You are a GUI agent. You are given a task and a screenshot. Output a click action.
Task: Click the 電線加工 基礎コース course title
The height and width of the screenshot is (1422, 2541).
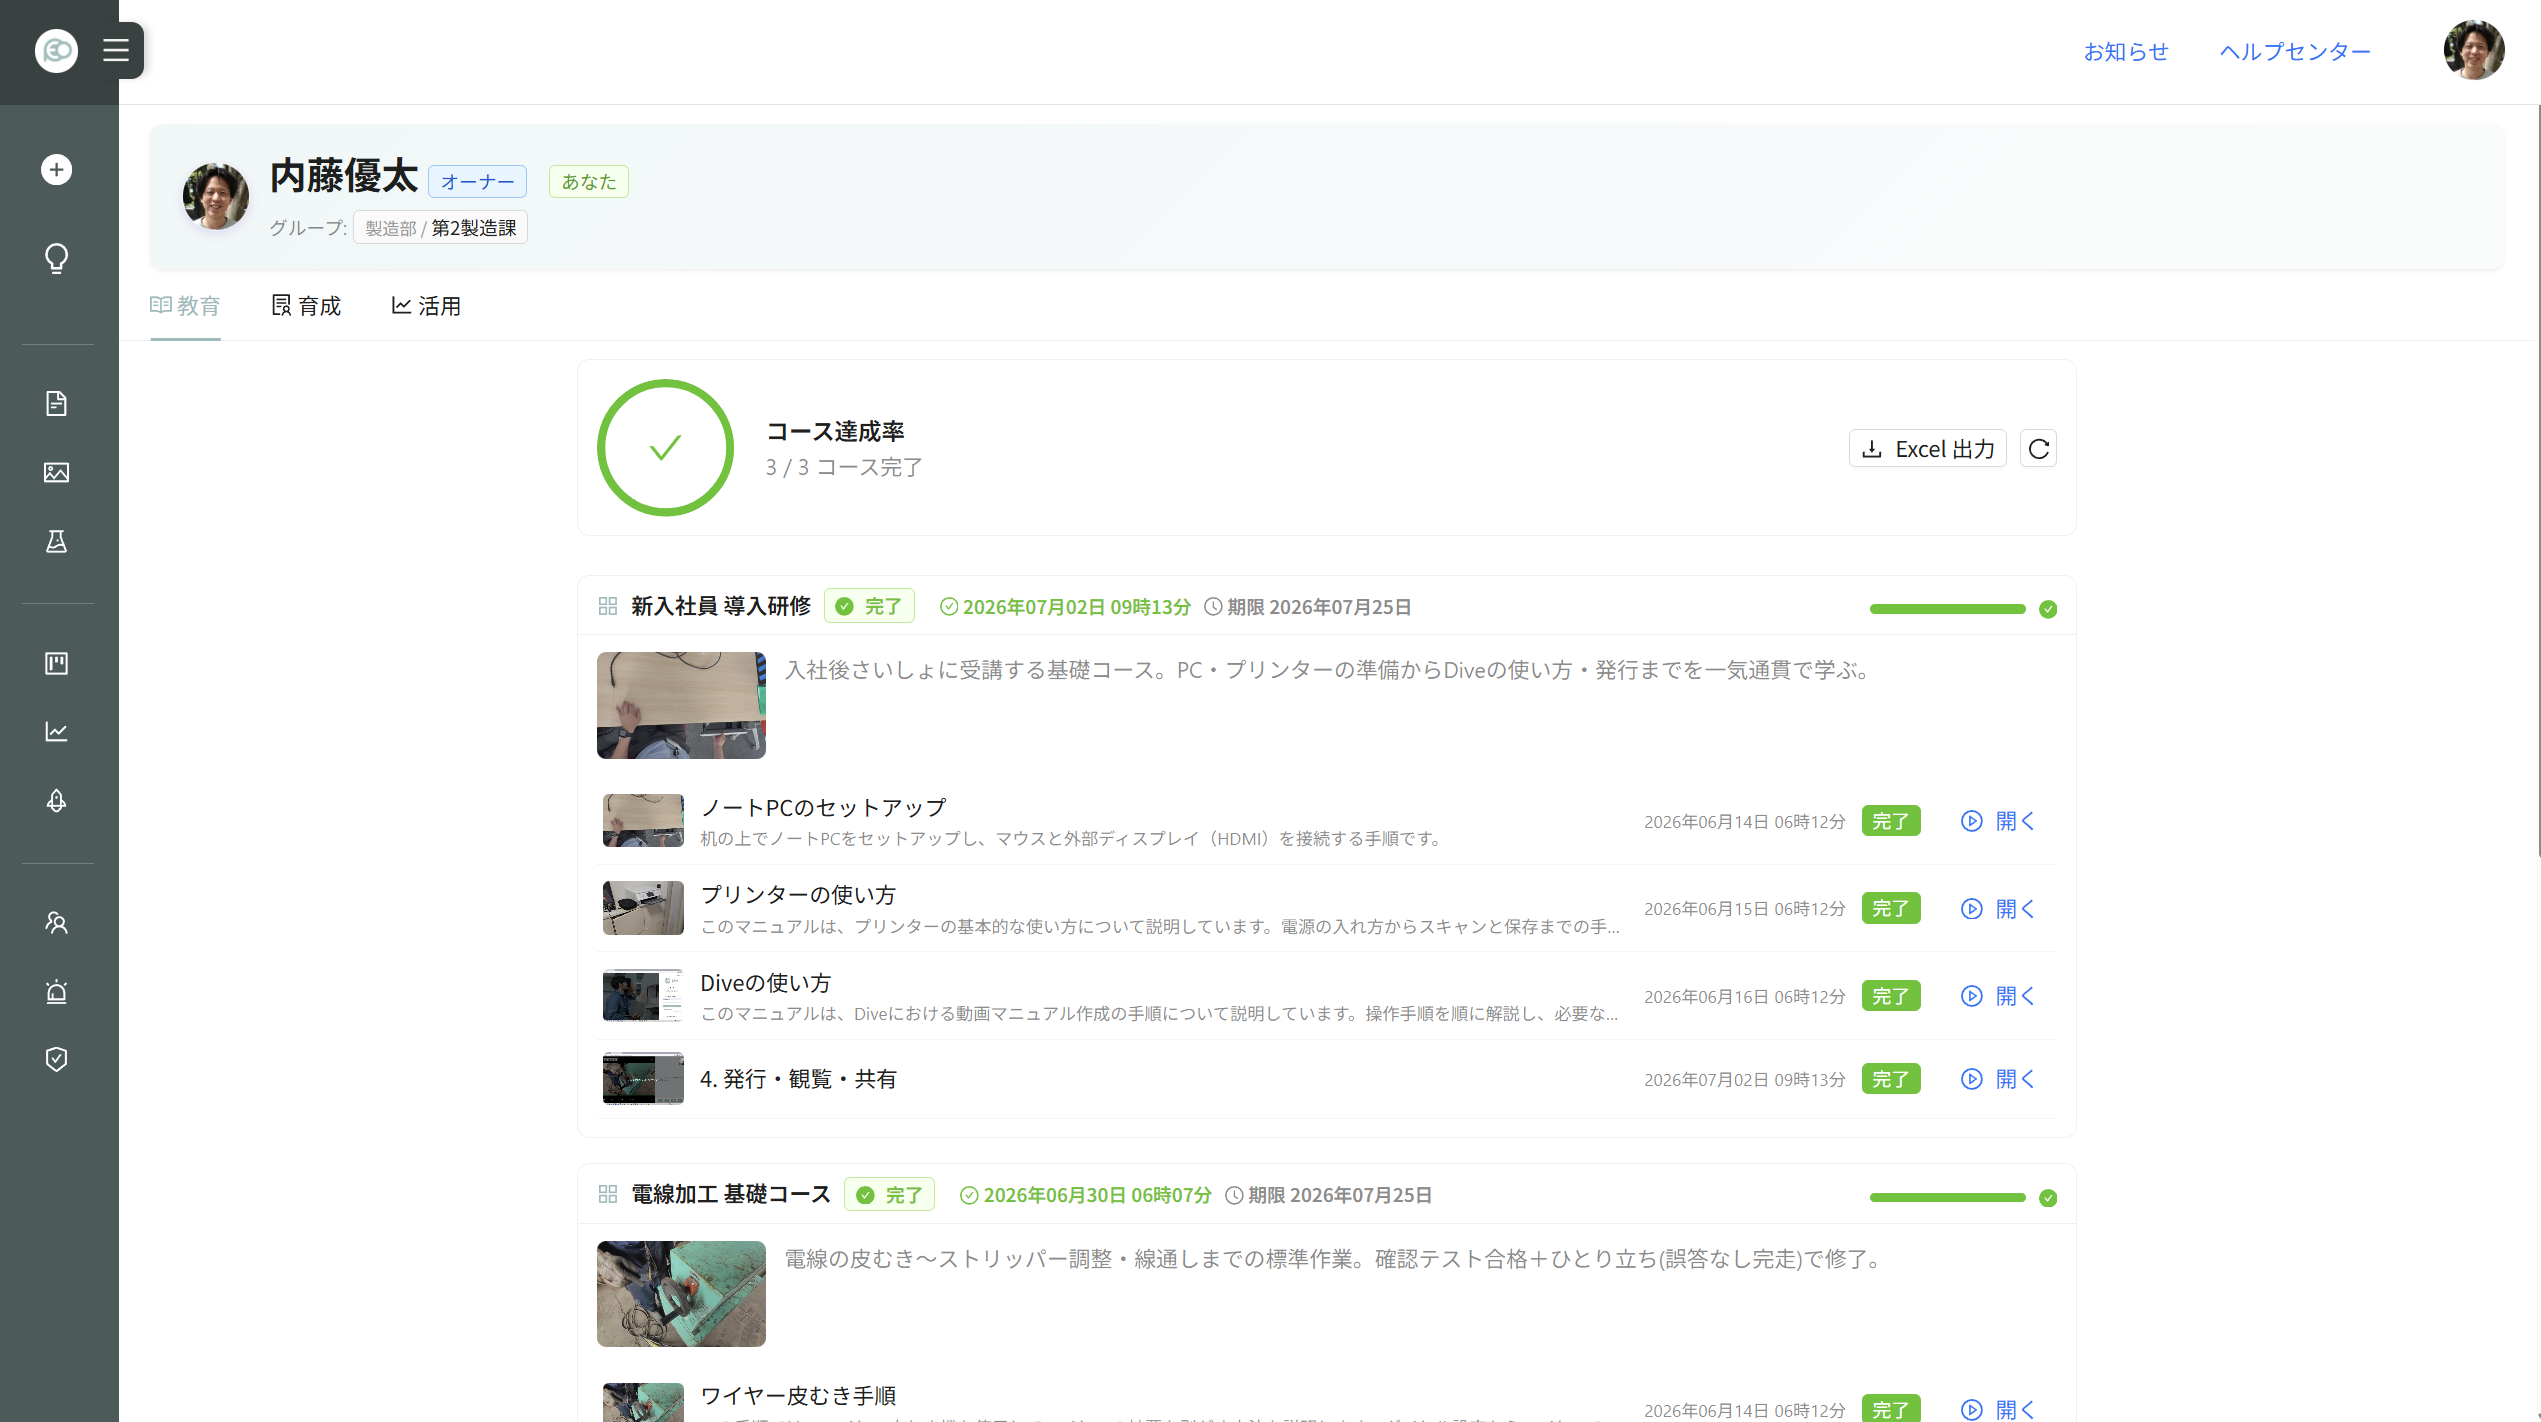click(x=731, y=1194)
